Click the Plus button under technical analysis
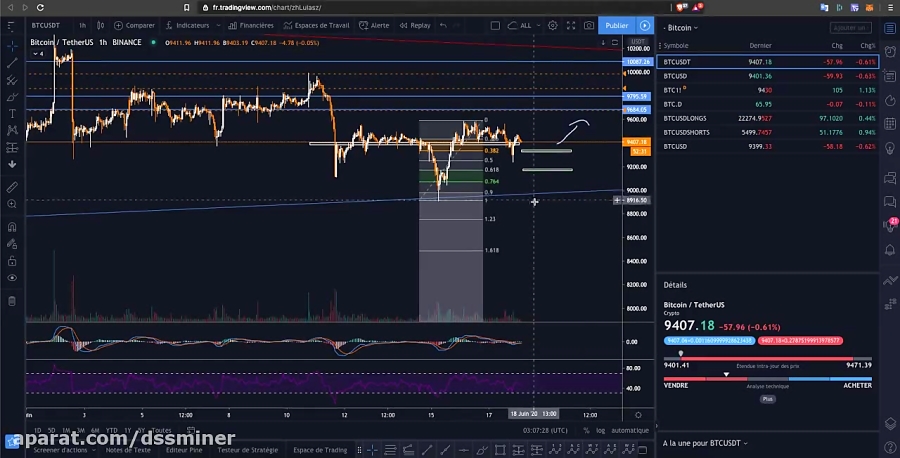Viewport: 900px width, 458px height. pos(768,399)
